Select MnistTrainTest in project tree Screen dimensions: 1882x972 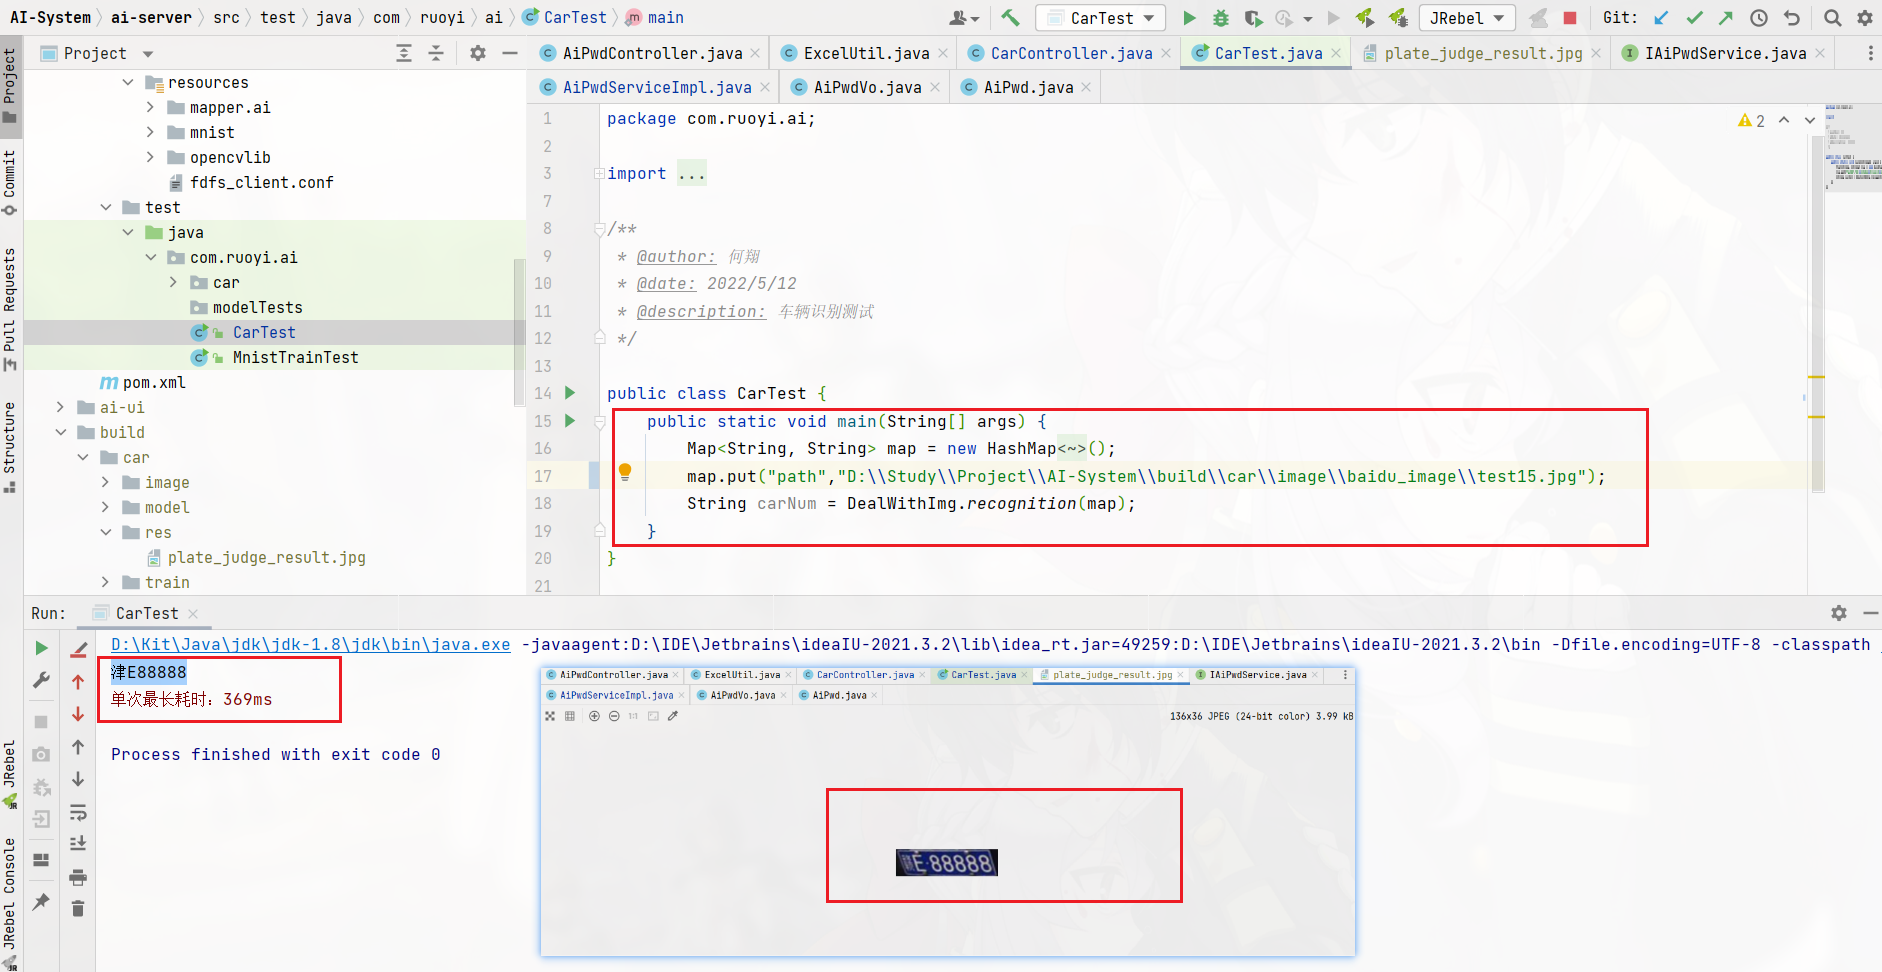pyautogui.click(x=295, y=357)
